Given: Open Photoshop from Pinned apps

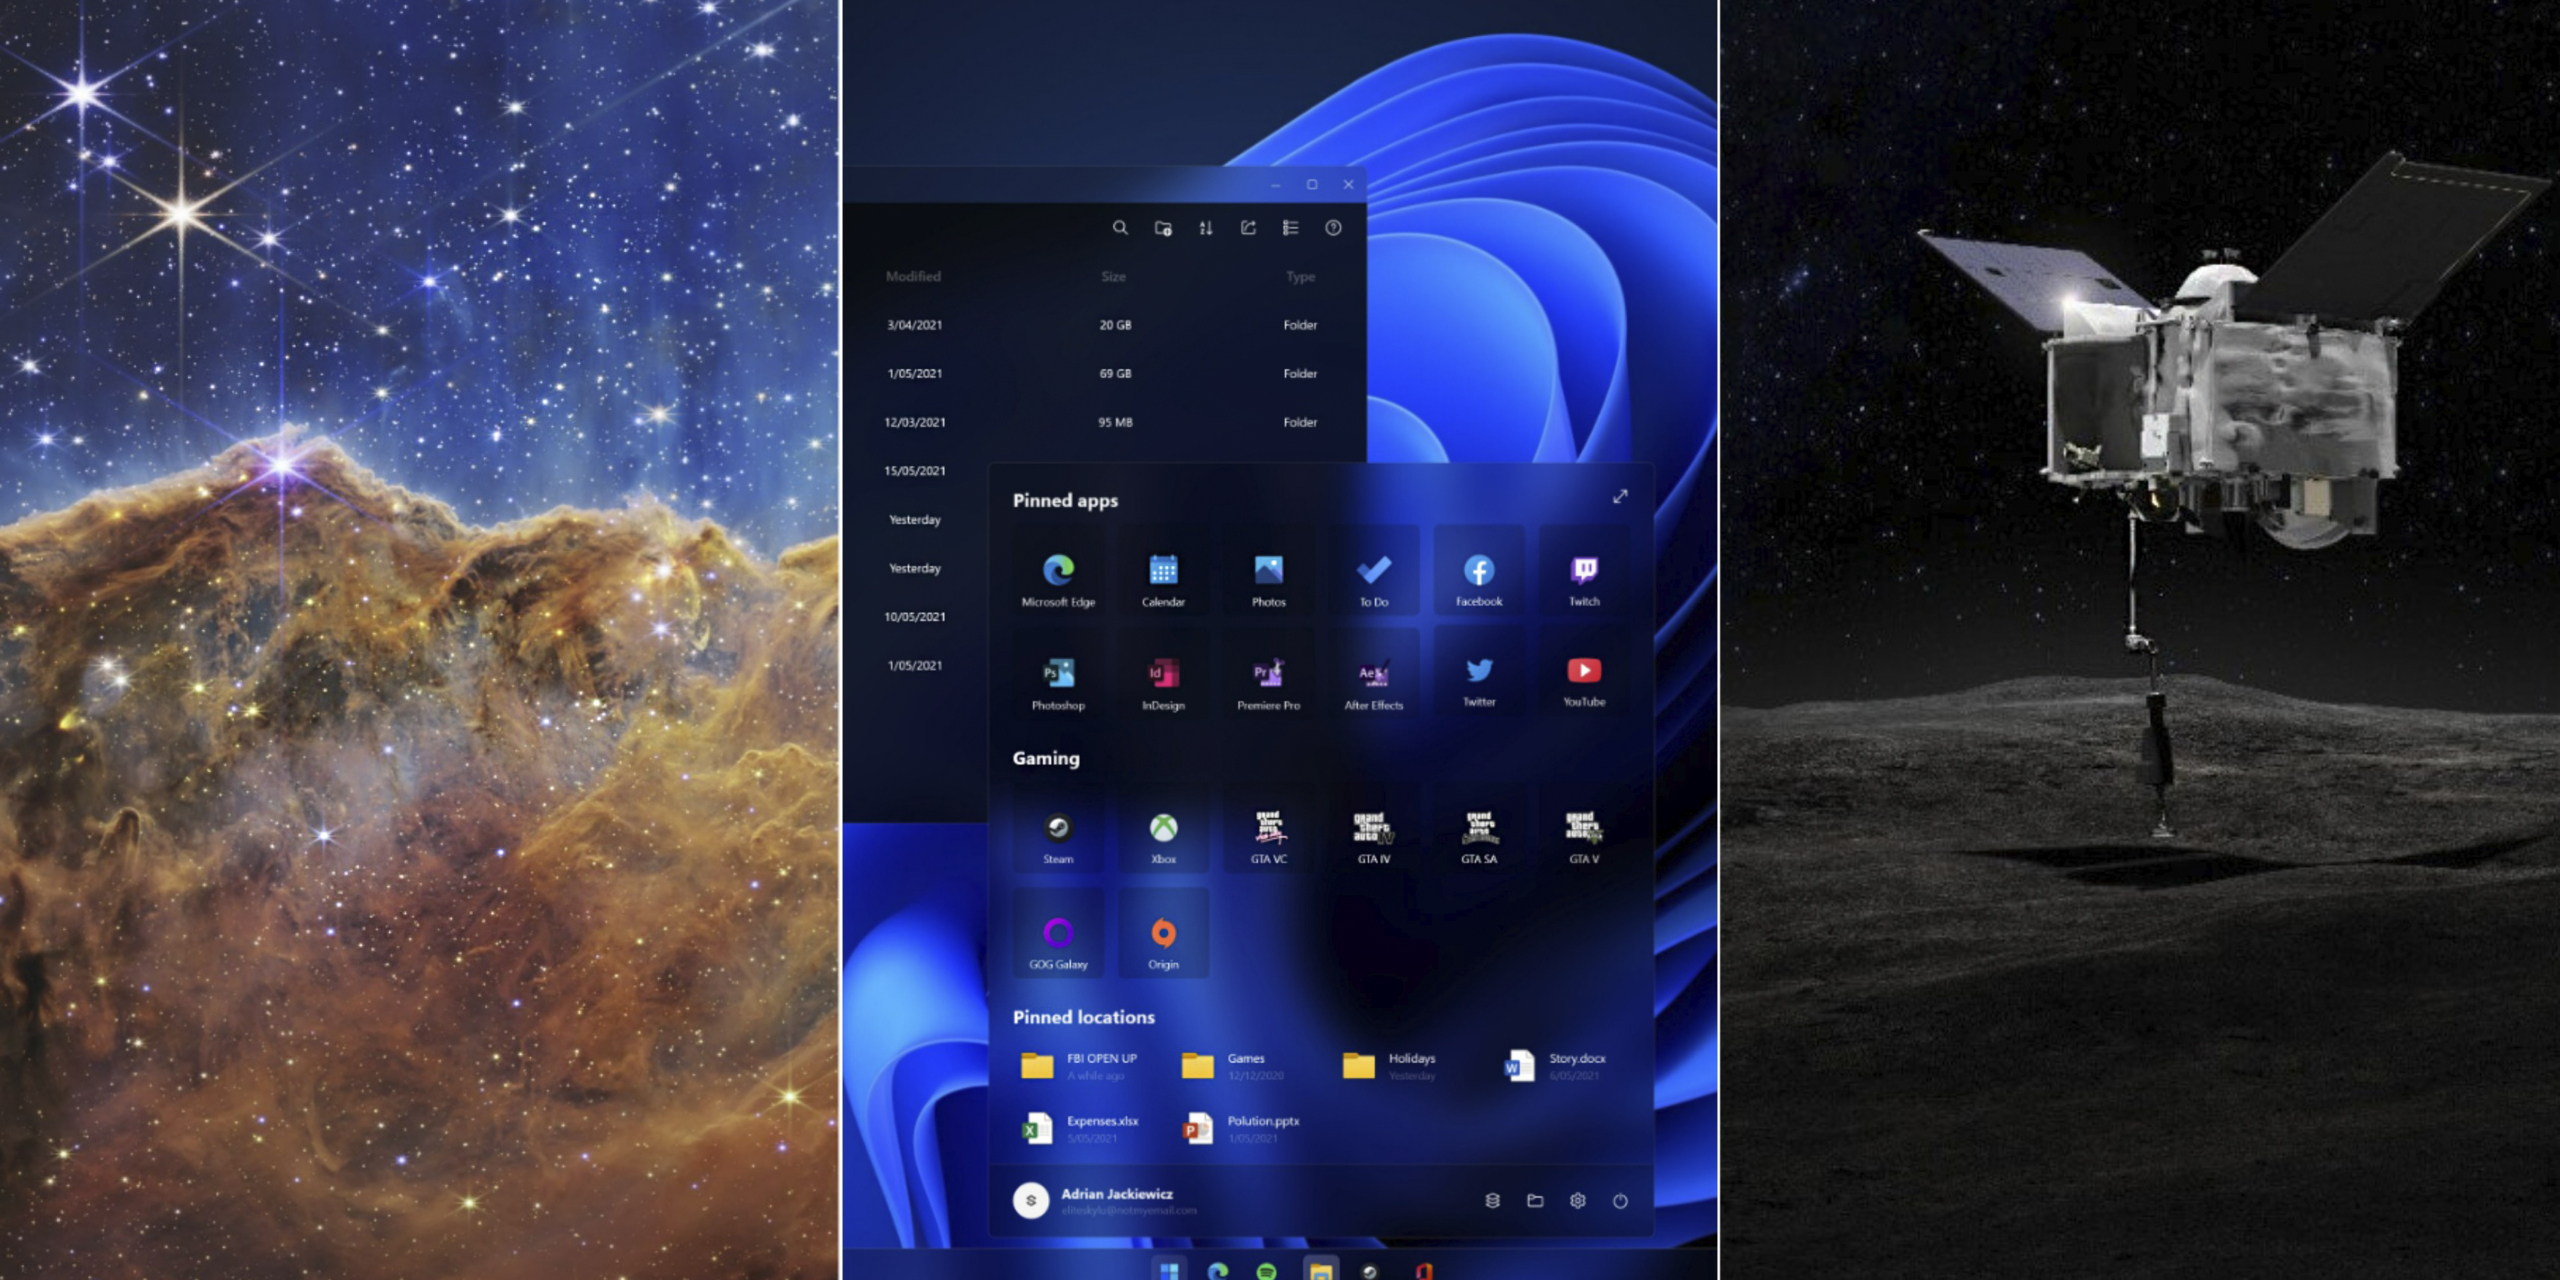Looking at the screenshot, I should 1057,675.
